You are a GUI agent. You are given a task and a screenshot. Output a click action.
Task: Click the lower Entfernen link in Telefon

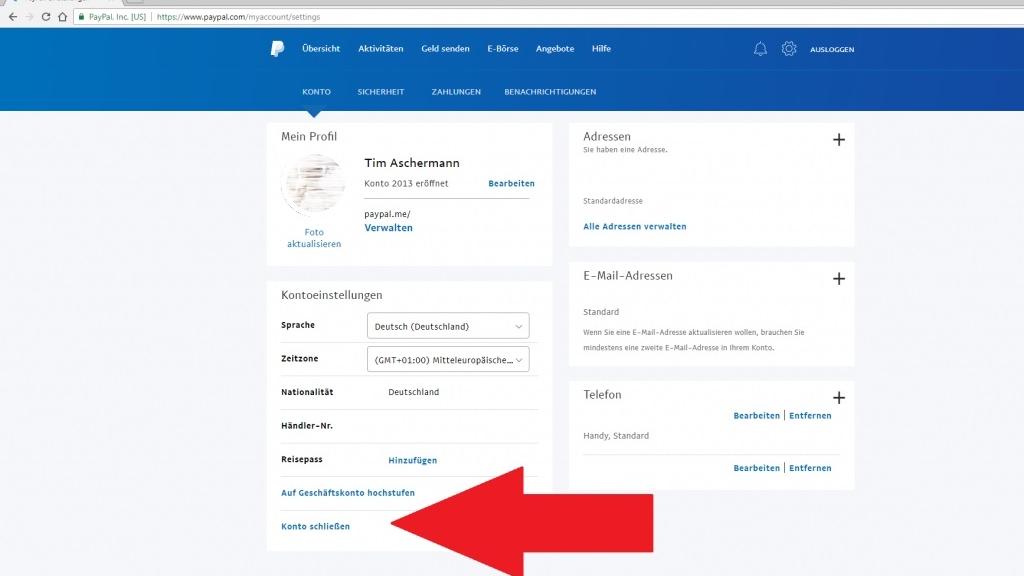810,468
